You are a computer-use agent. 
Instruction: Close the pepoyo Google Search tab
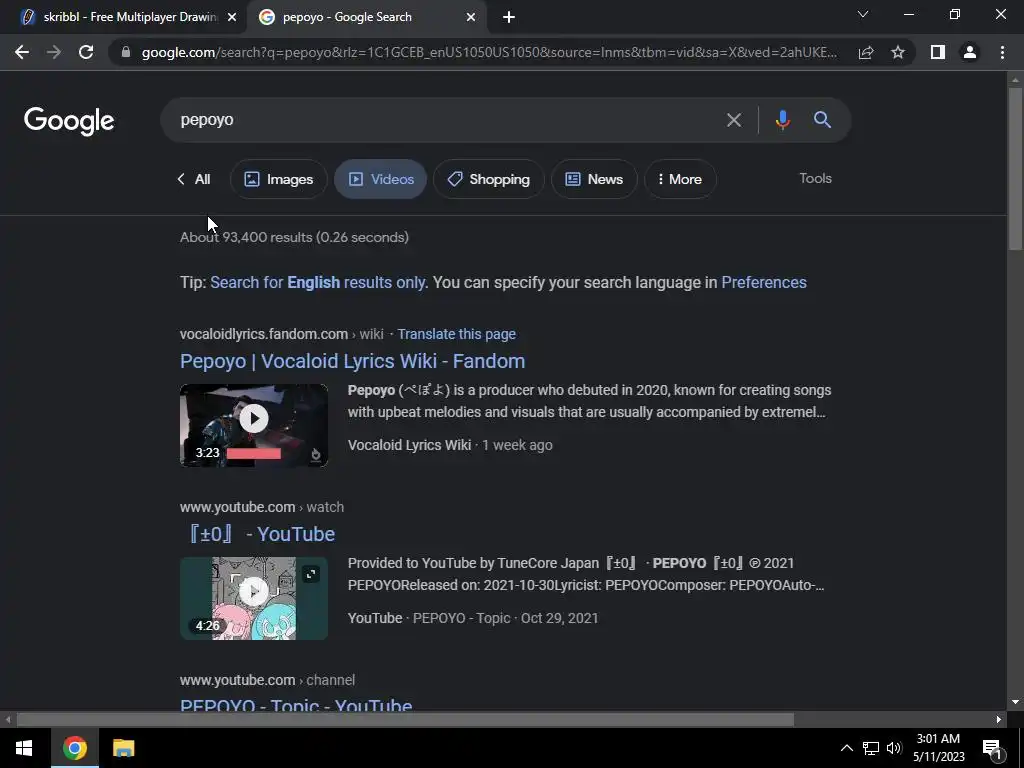pyautogui.click(x=471, y=17)
